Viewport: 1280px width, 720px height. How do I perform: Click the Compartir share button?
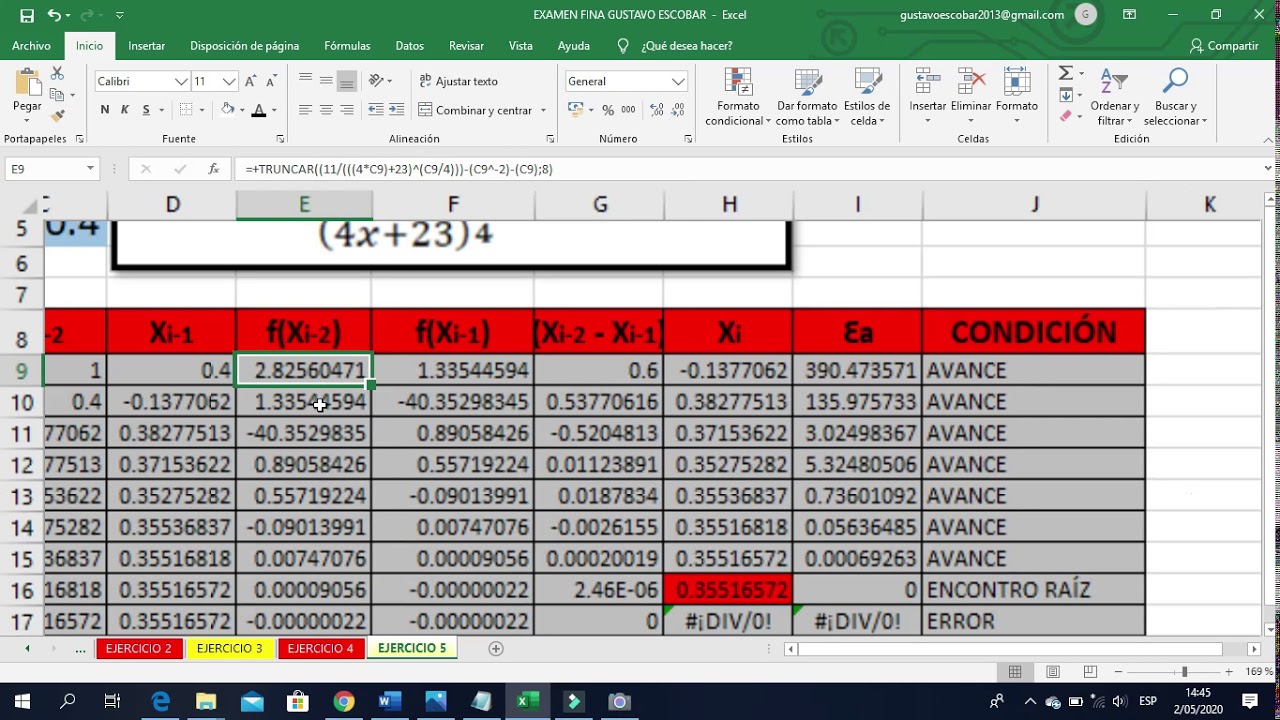tap(1224, 46)
